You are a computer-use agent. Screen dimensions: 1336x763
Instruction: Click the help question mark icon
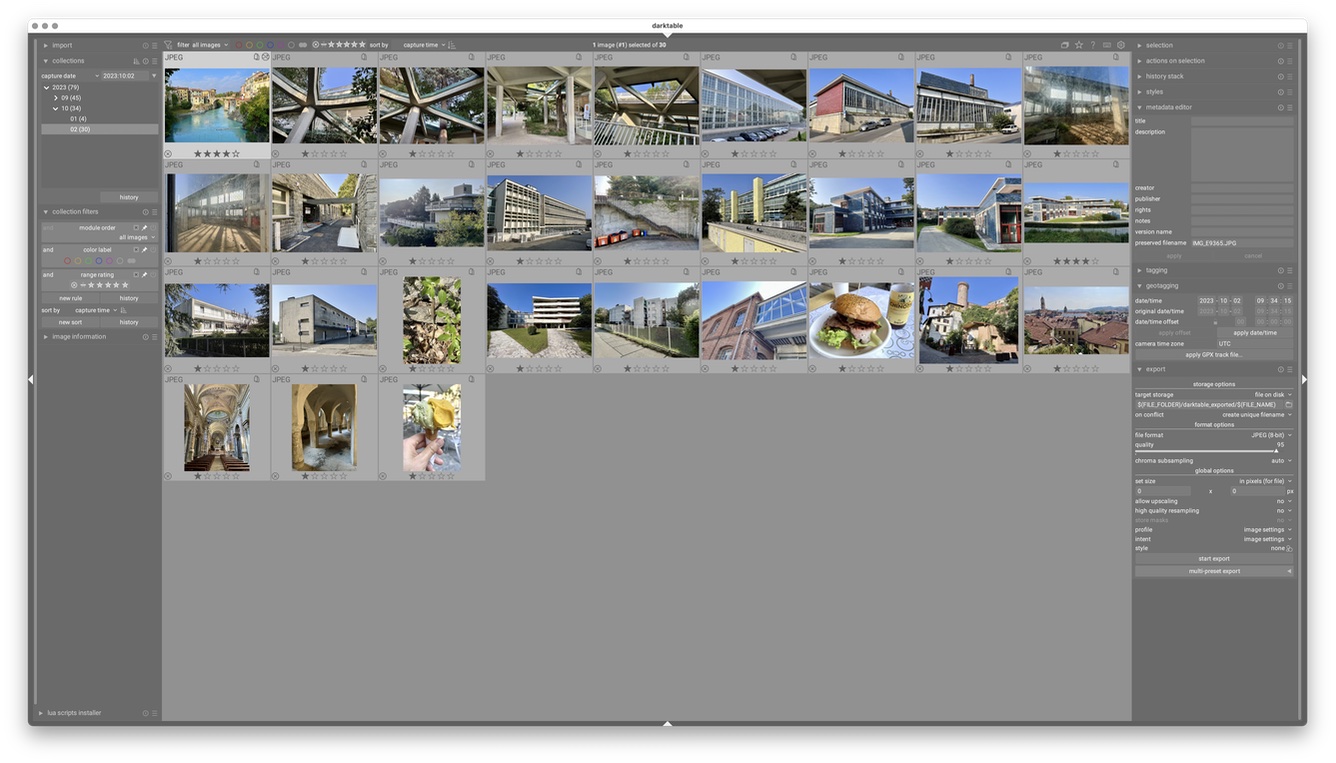1093,45
